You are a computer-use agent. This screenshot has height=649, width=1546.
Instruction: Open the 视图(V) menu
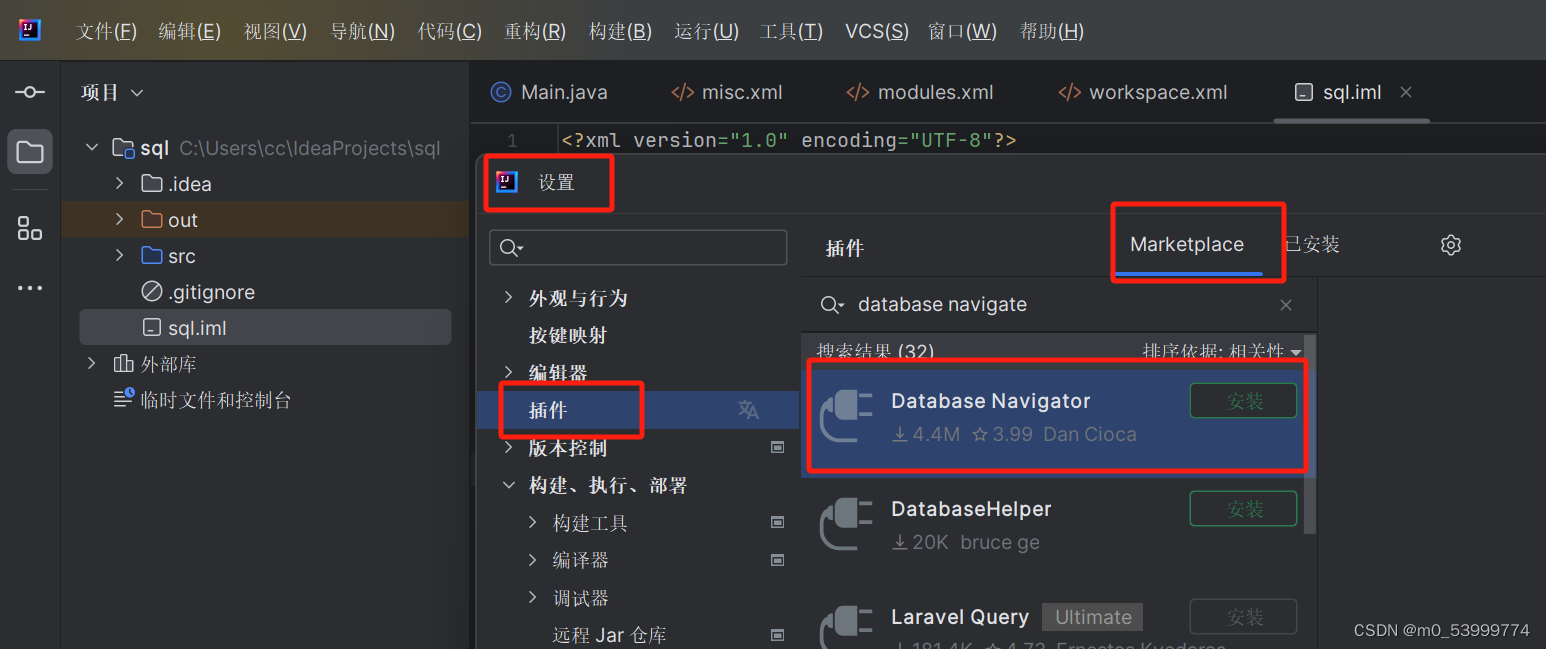(x=275, y=31)
